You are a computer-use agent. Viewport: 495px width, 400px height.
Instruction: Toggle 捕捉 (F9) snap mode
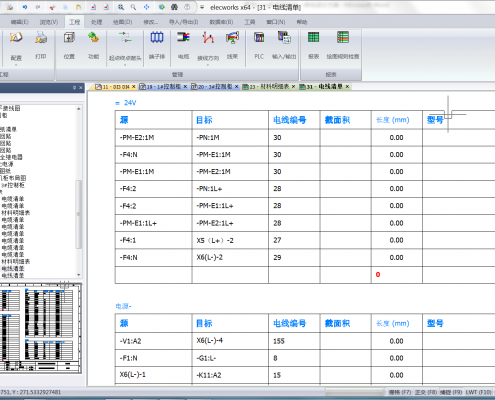click(x=451, y=392)
